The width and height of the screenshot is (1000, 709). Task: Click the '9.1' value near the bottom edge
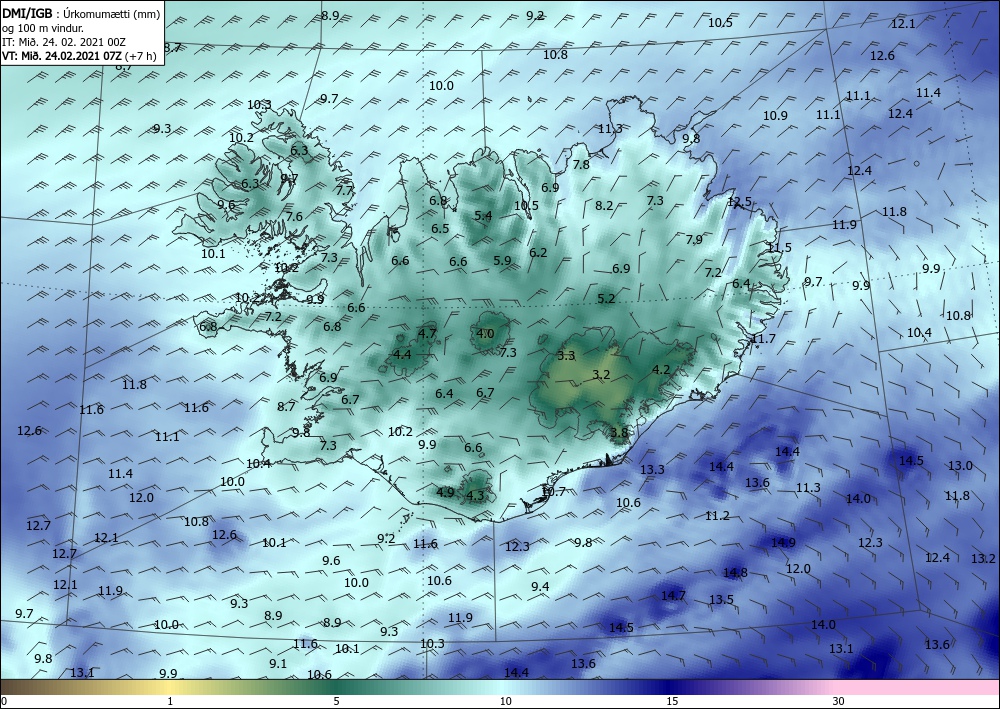(x=278, y=663)
